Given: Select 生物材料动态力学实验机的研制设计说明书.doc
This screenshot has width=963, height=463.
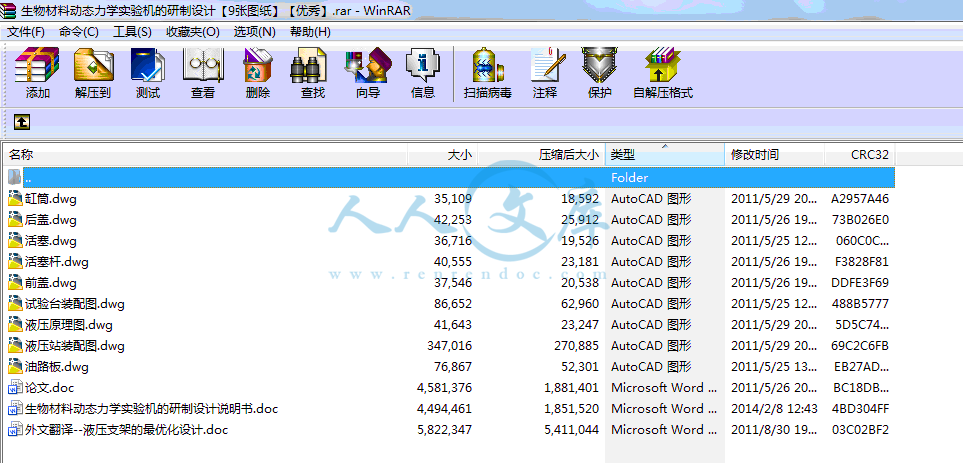Looking at the screenshot, I should 152,408.
